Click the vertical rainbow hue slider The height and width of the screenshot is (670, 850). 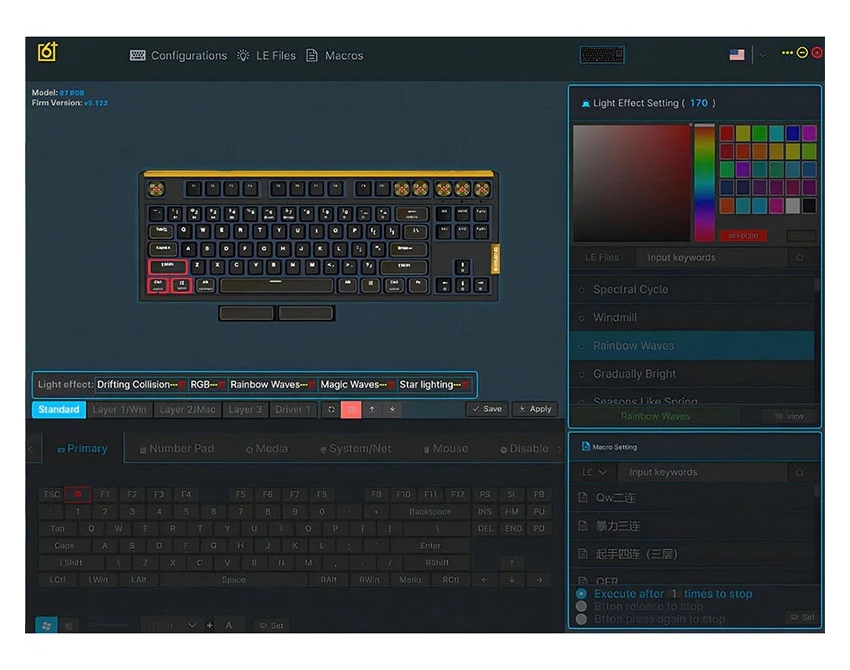click(704, 182)
